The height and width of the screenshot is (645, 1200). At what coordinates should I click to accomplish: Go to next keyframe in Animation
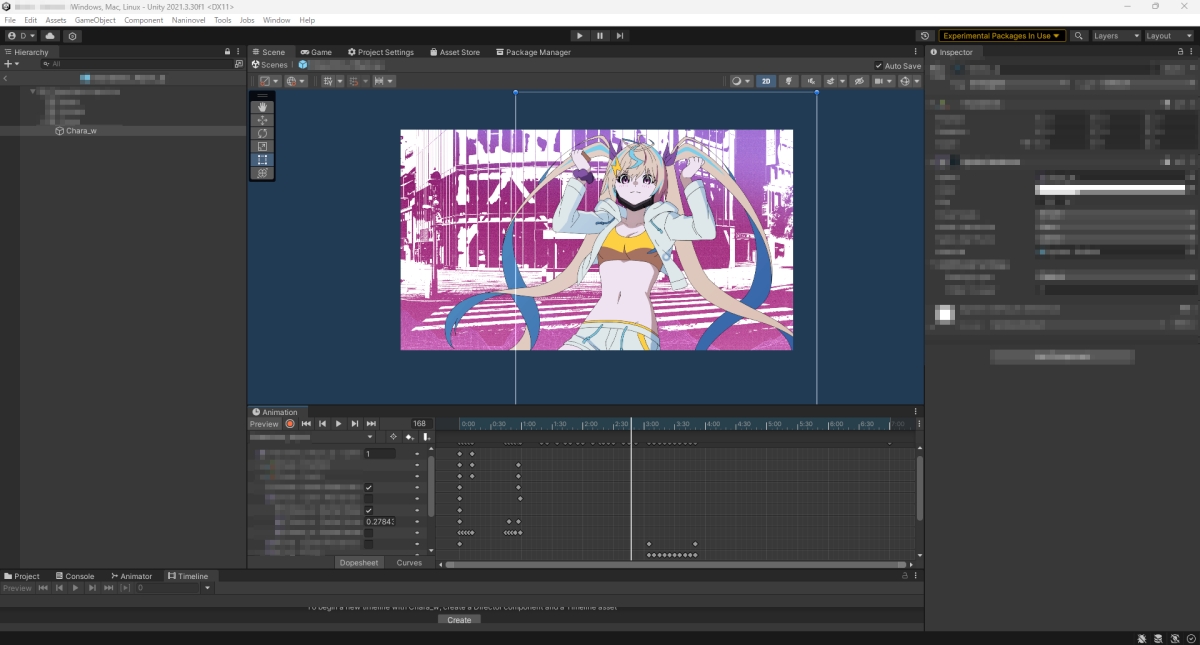[x=354, y=424]
